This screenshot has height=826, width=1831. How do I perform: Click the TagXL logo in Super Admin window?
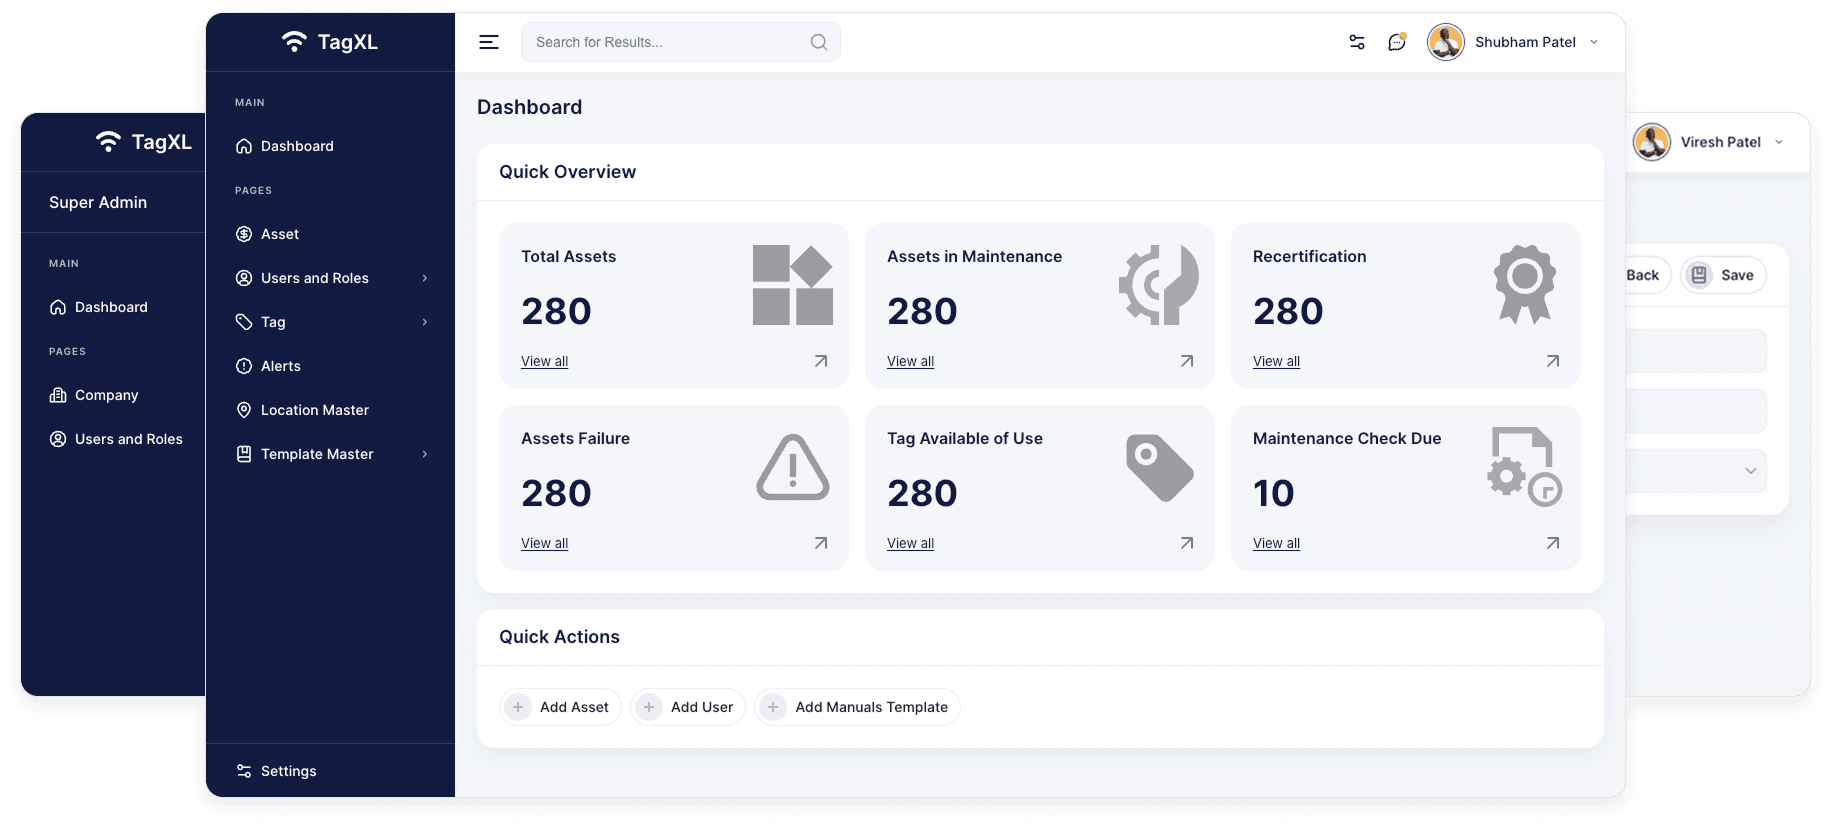pyautogui.click(x=144, y=142)
